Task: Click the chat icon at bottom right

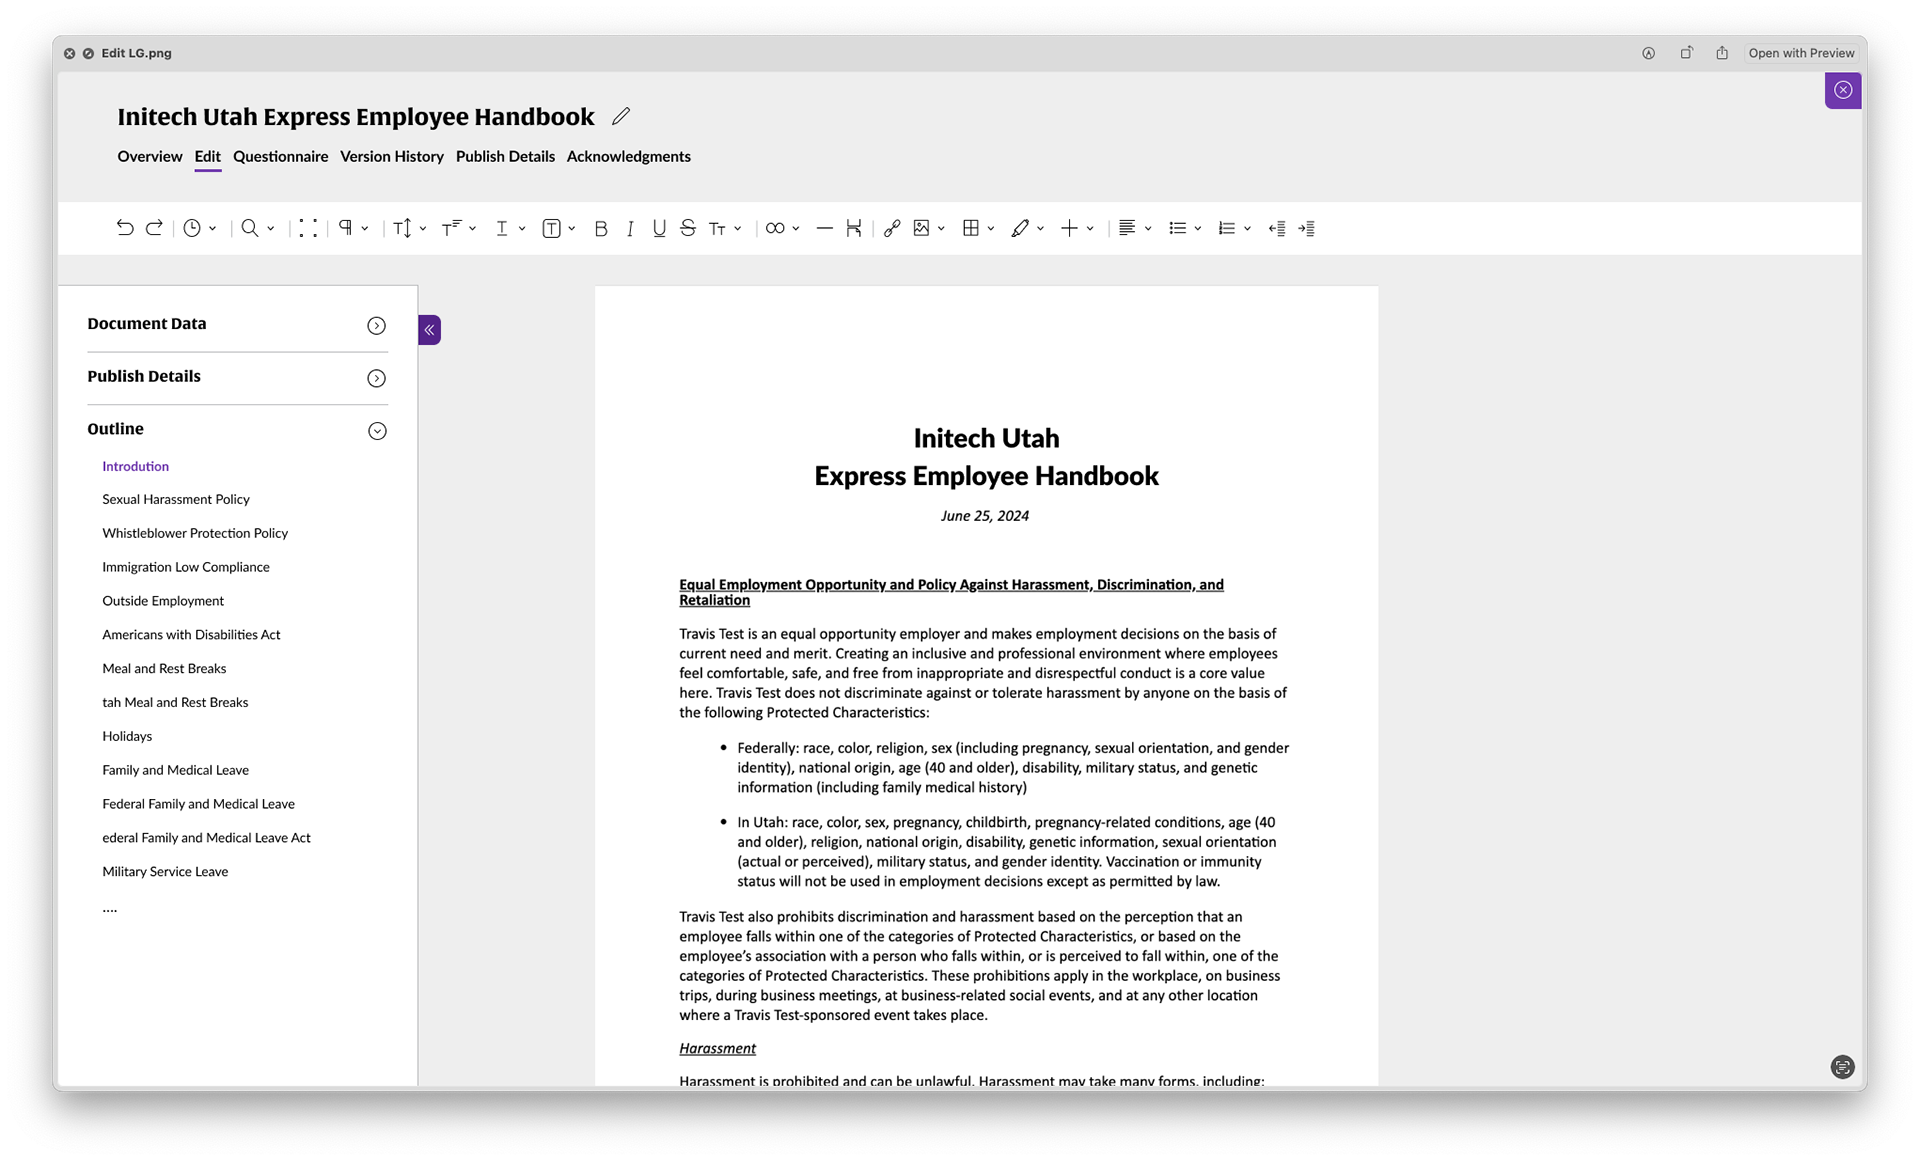Action: [1842, 1067]
